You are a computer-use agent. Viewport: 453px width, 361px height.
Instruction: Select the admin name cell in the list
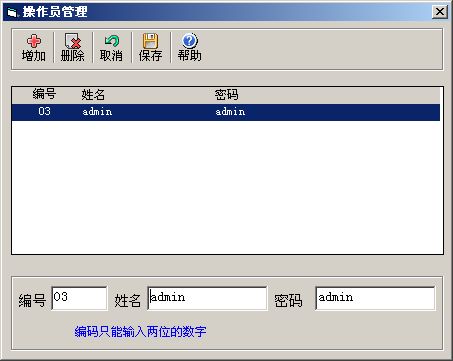point(97,112)
